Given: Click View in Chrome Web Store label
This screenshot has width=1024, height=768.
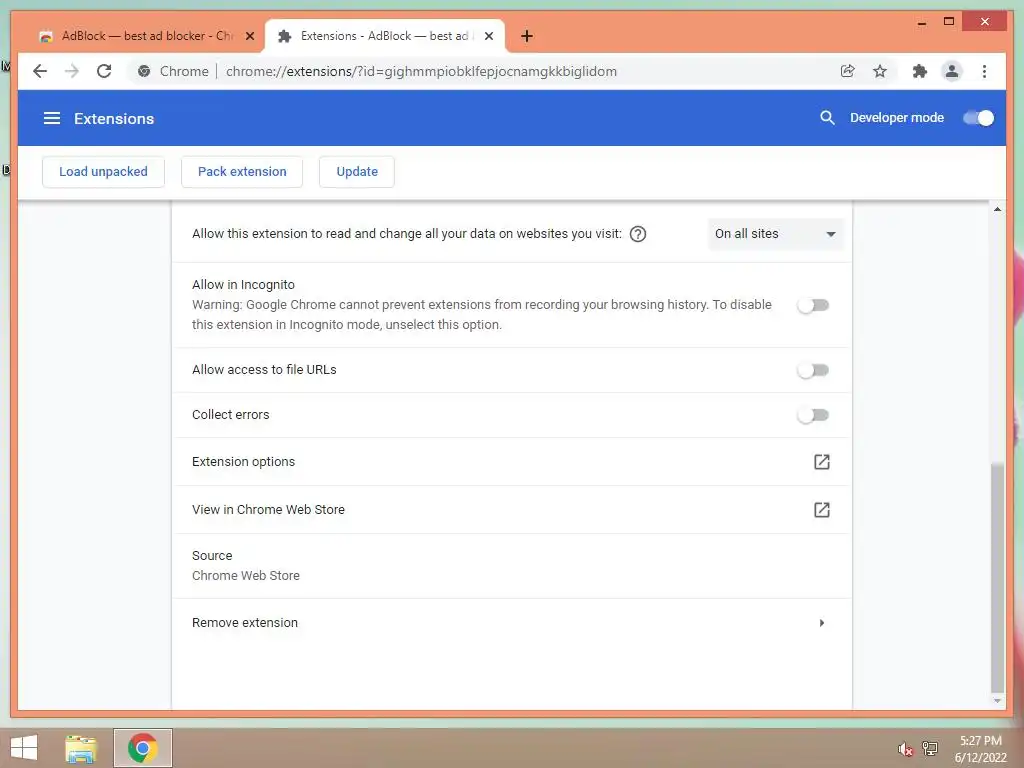Looking at the screenshot, I should (268, 509).
